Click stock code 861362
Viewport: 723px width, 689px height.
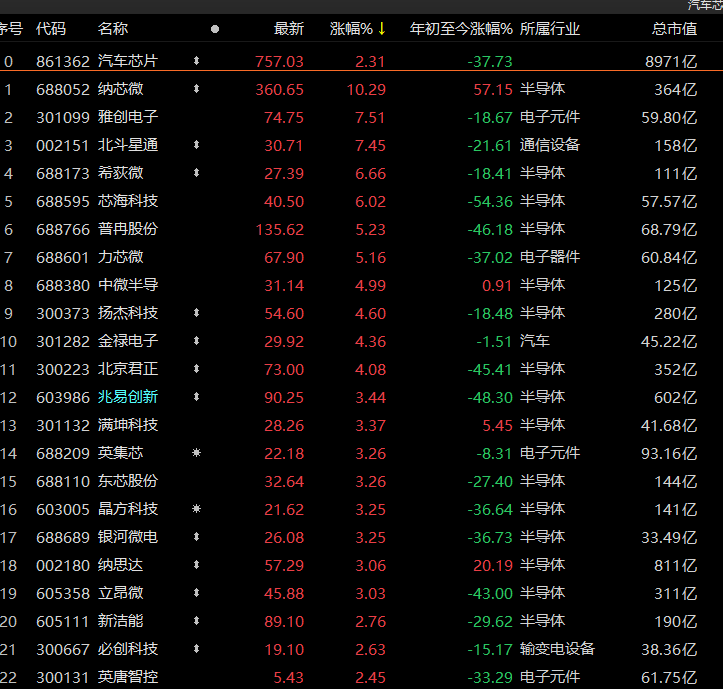click(x=63, y=61)
